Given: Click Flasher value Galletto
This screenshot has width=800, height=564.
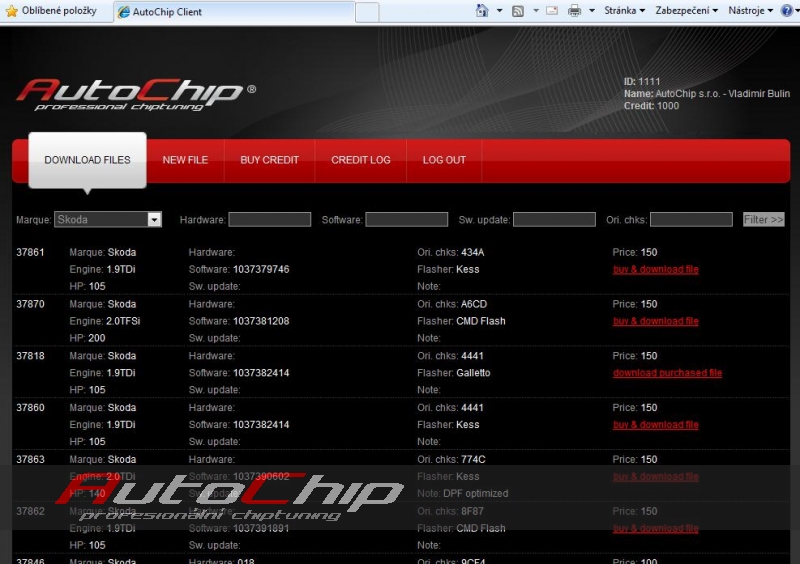Looking at the screenshot, I should click(473, 373).
